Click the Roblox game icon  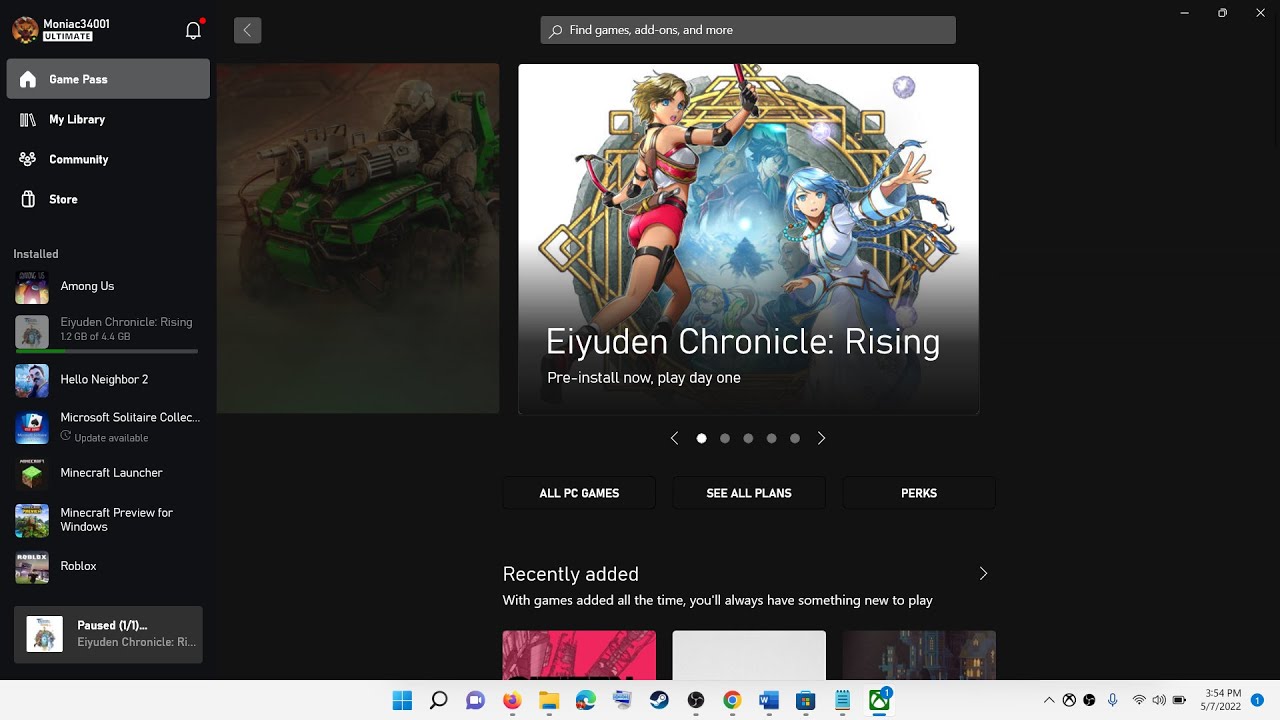tap(32, 567)
